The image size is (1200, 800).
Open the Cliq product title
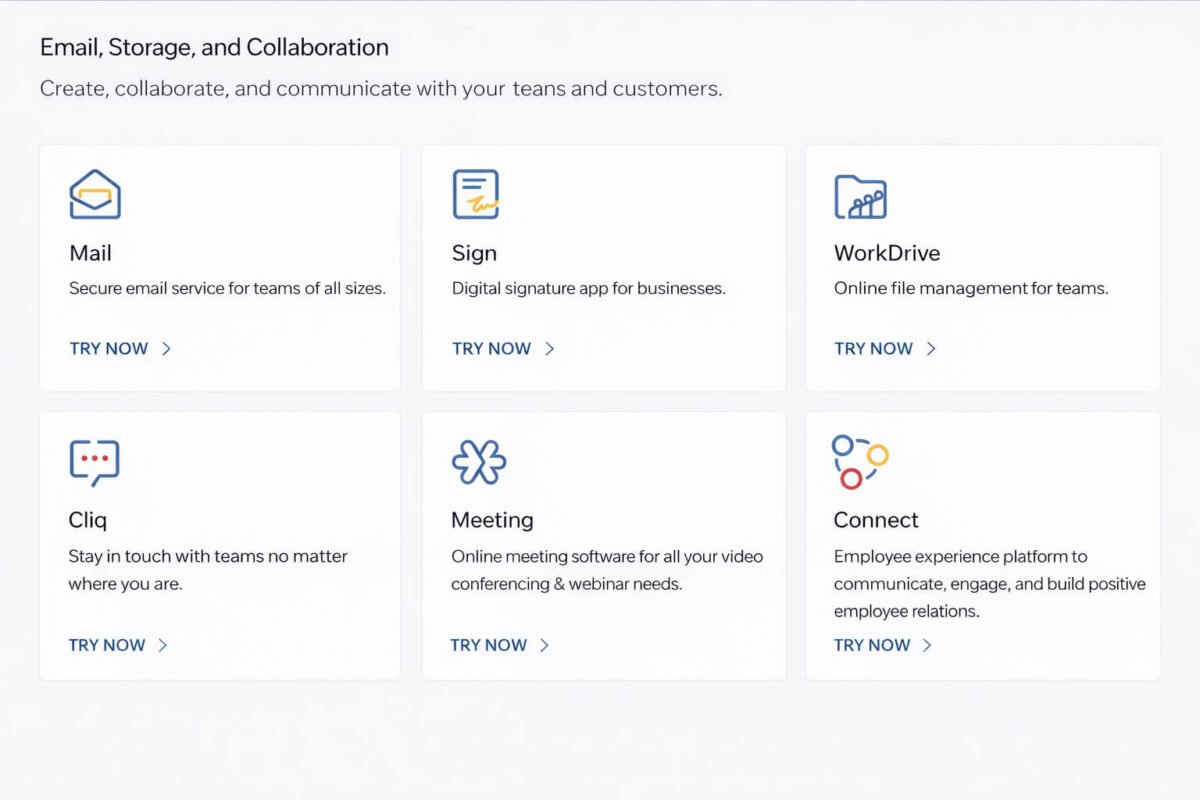[88, 520]
